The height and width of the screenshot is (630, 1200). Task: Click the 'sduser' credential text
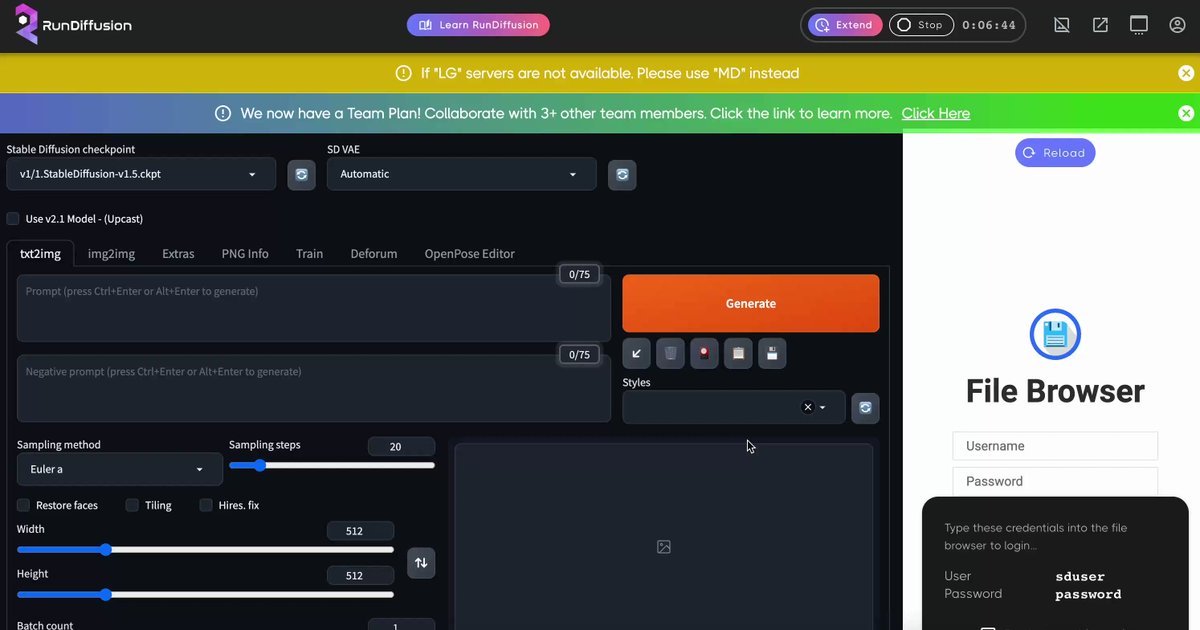point(1080,577)
